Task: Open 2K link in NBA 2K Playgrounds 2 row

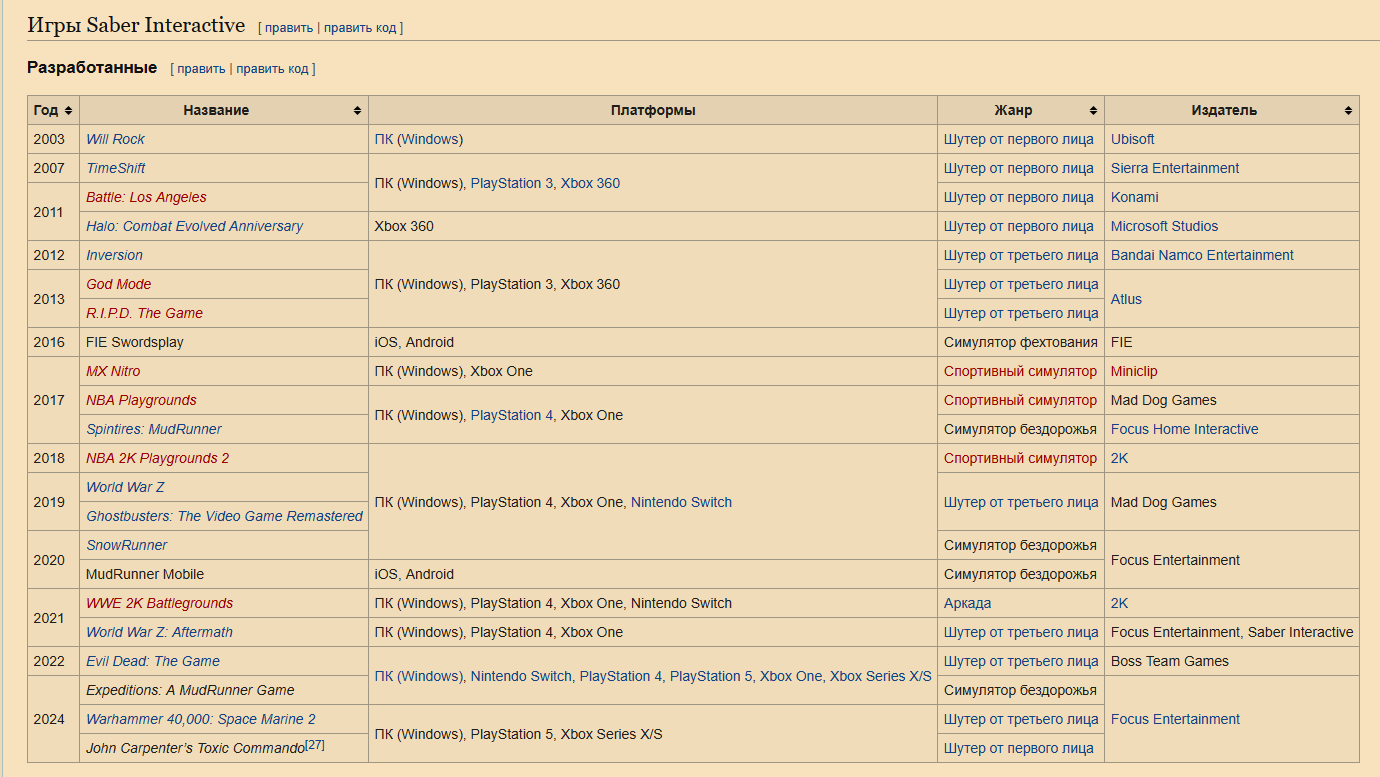Action: point(1119,458)
